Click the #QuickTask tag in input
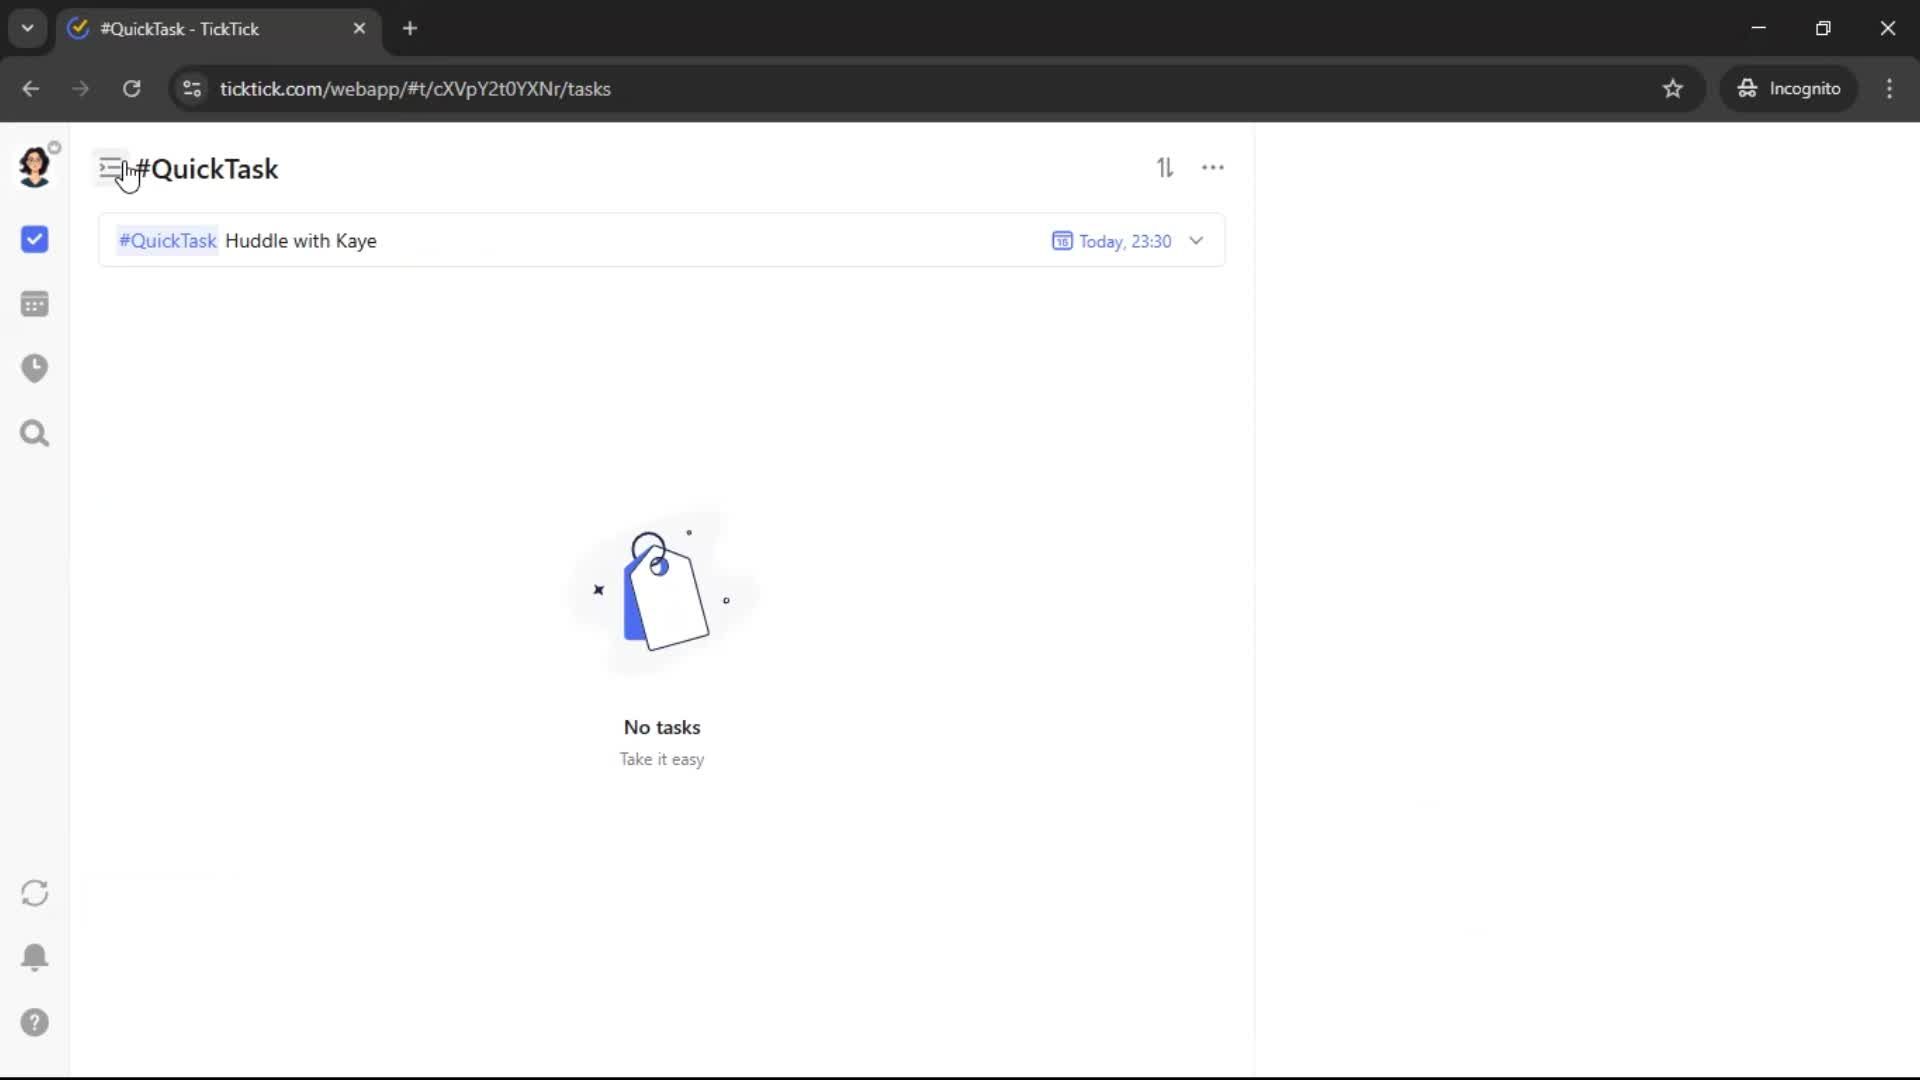1920x1080 pixels. [x=167, y=241]
